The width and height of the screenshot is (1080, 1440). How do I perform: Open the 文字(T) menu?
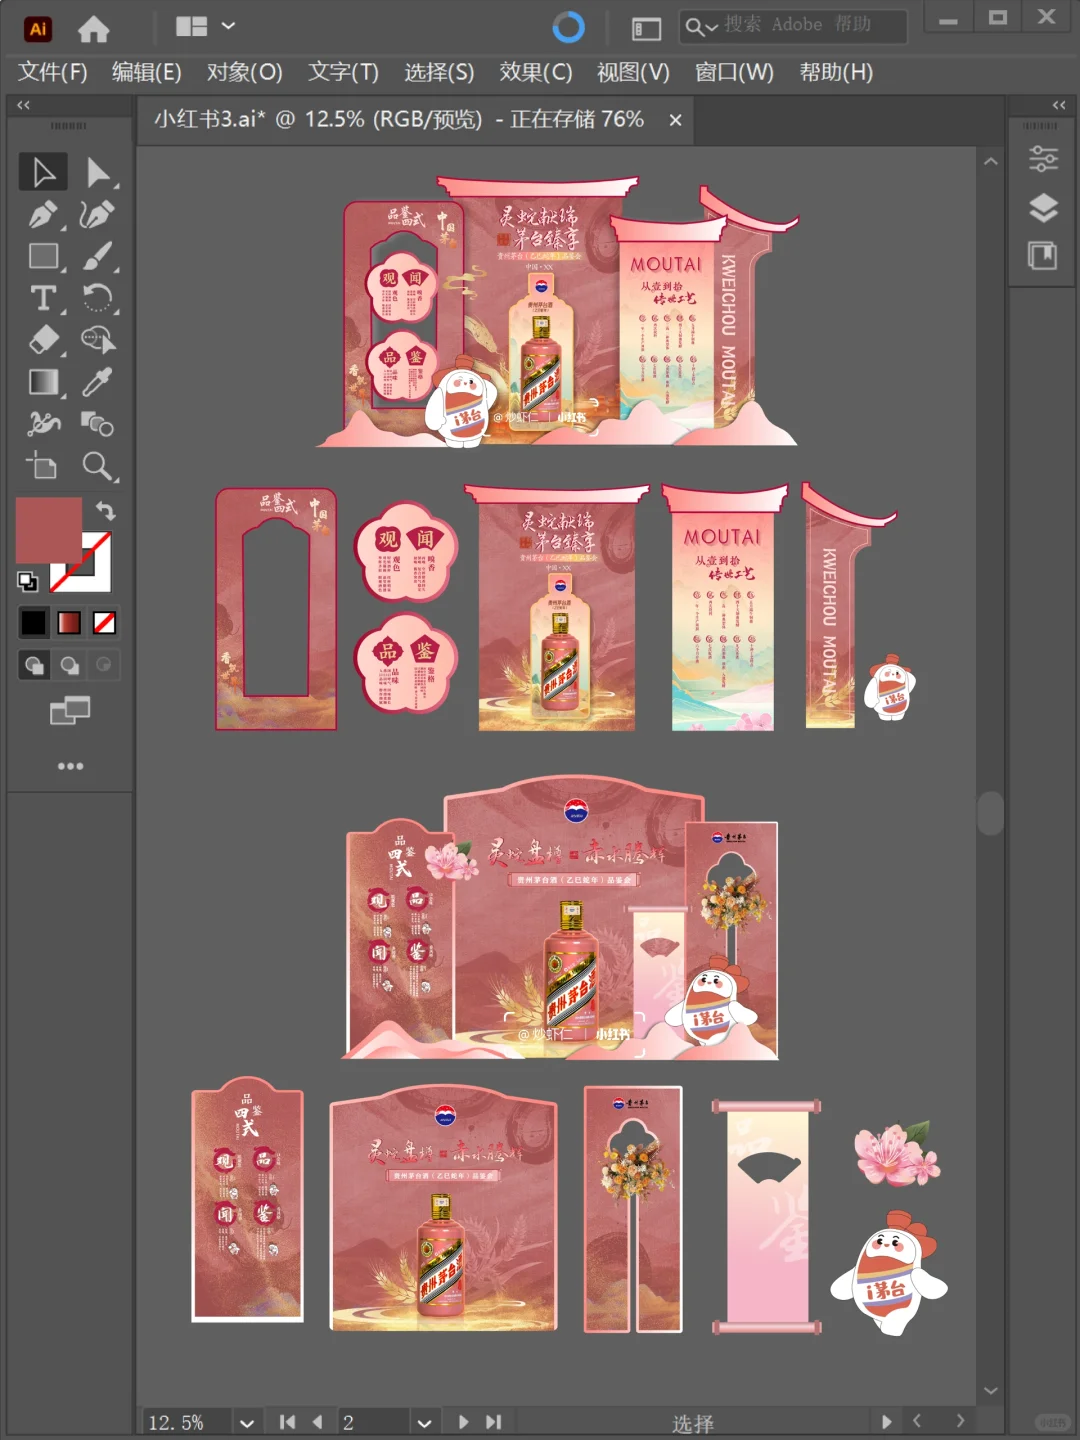click(343, 72)
